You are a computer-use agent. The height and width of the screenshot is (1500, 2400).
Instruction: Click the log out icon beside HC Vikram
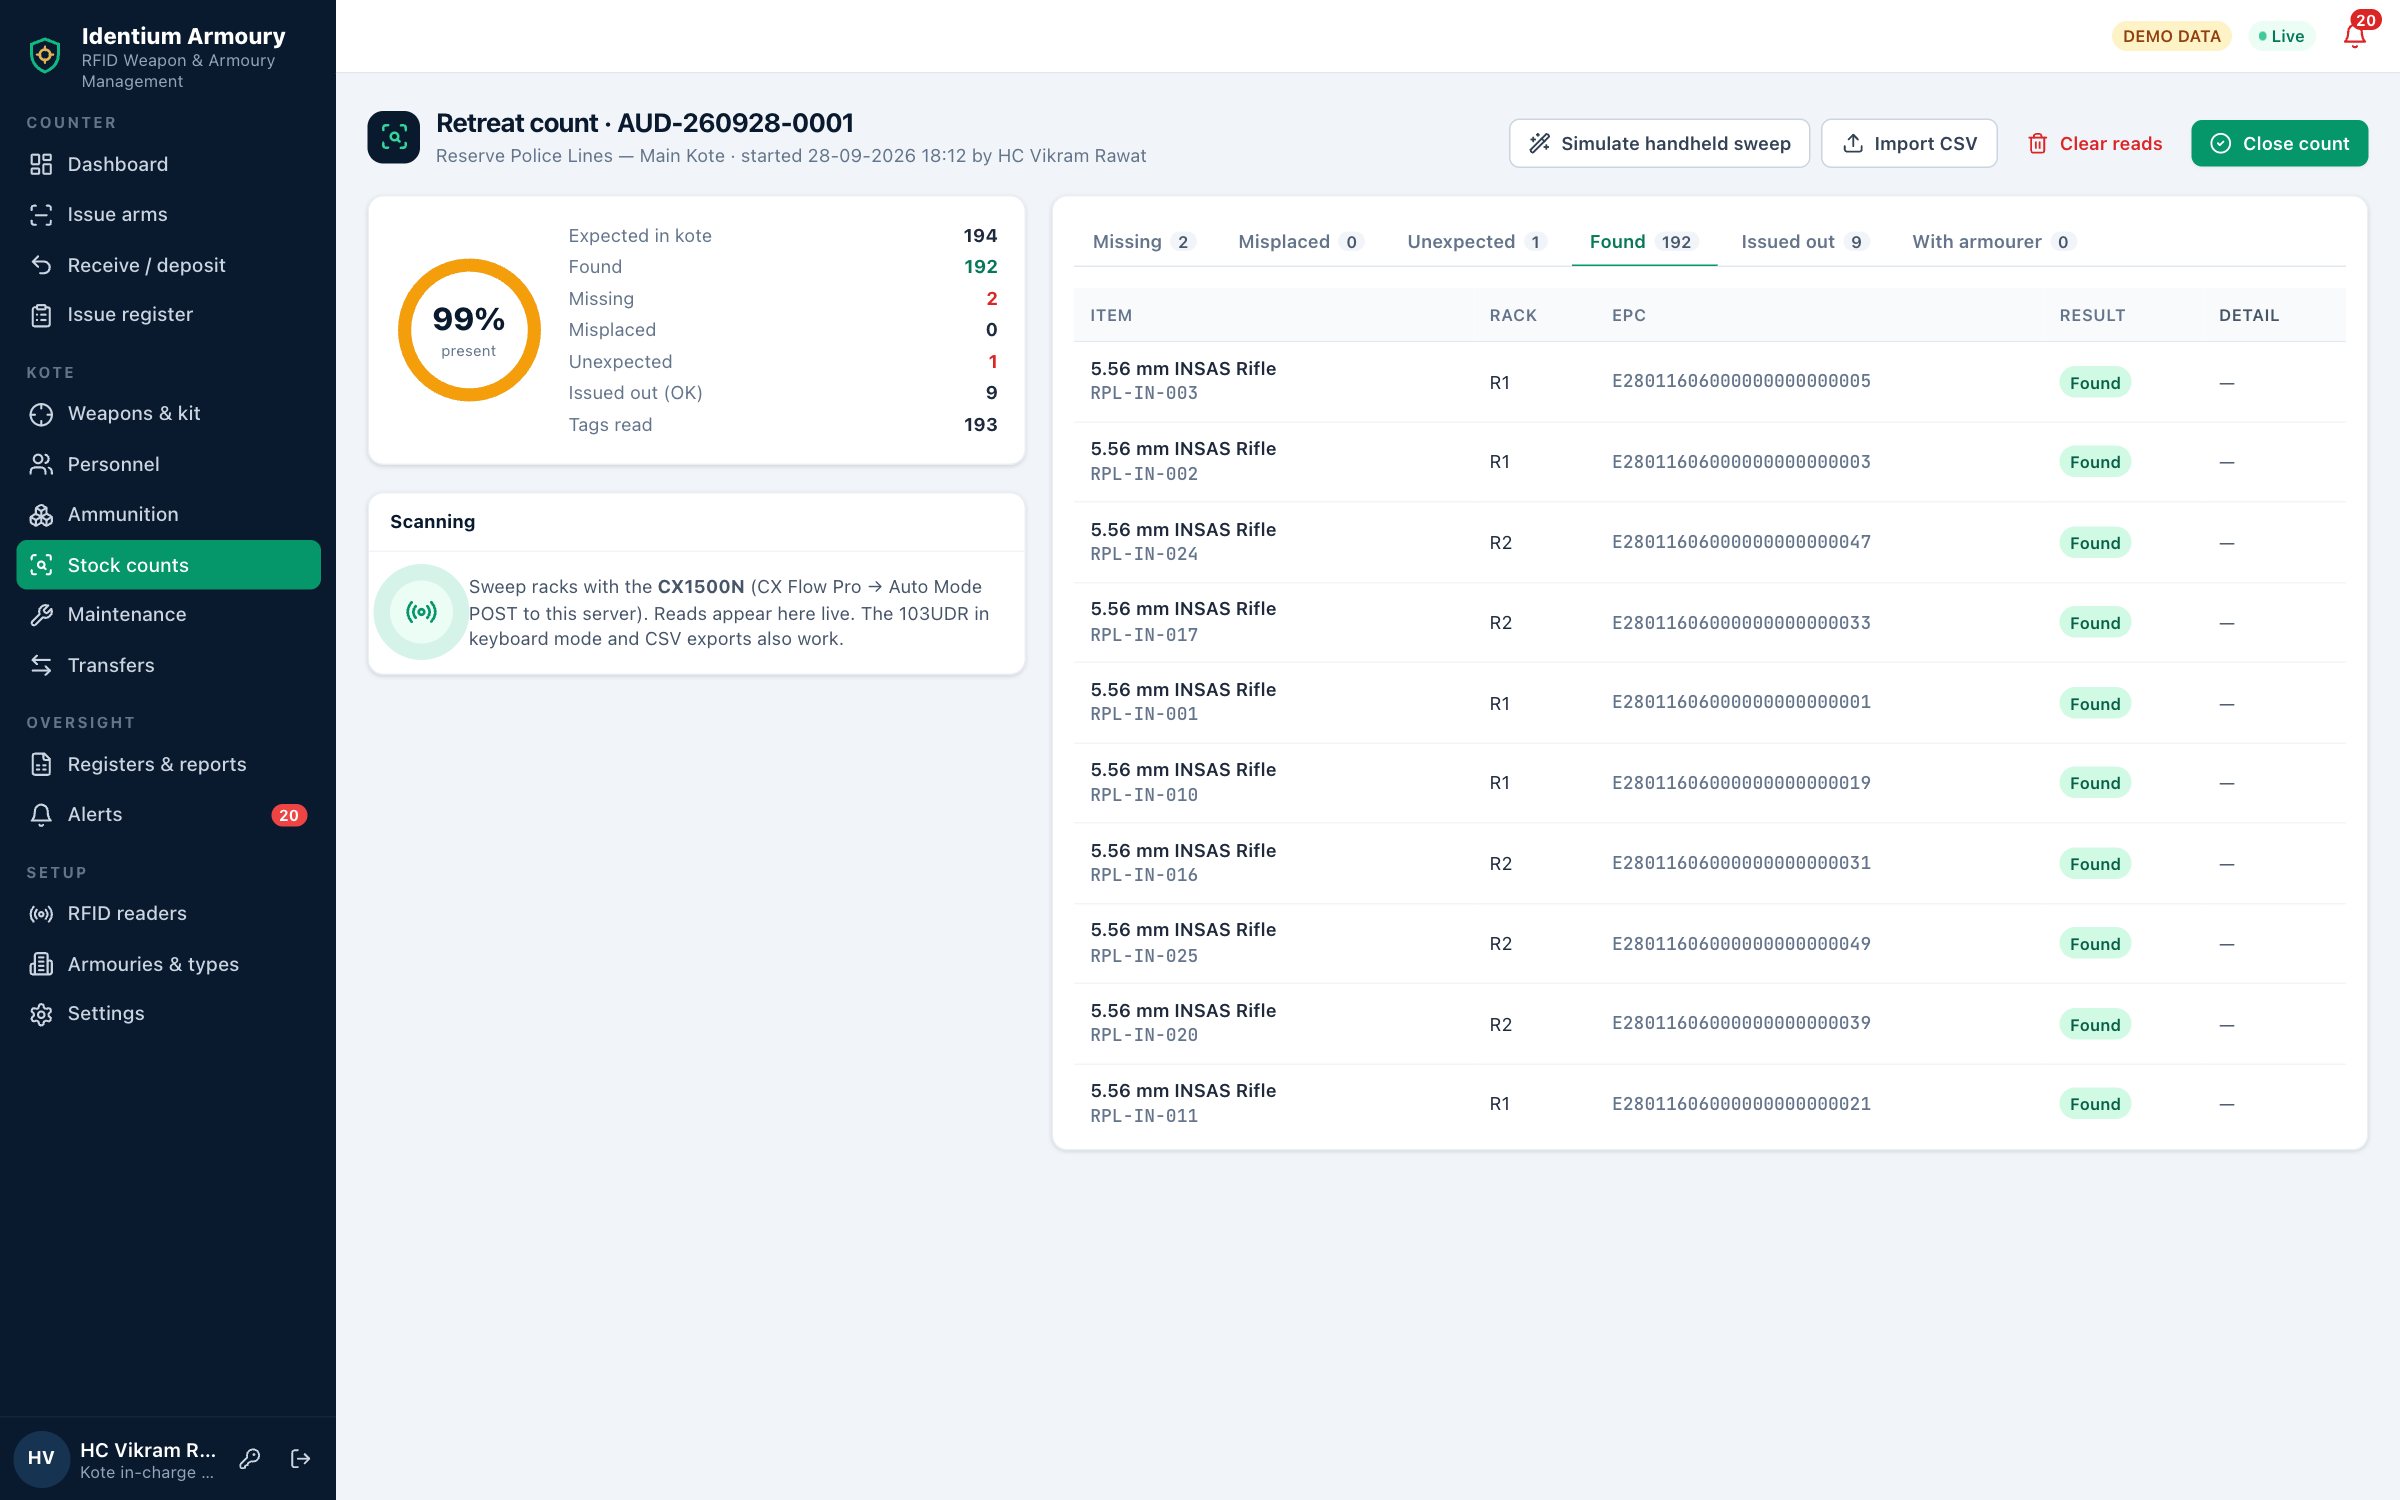(300, 1459)
